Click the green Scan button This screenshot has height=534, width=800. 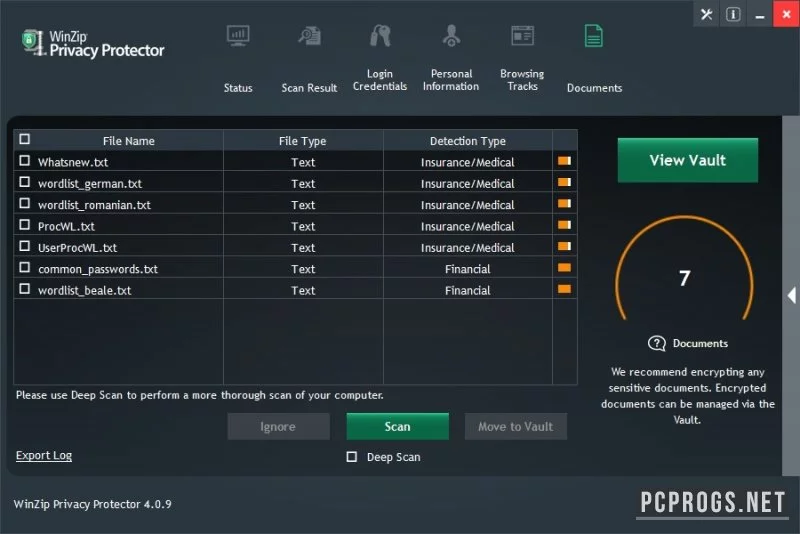click(397, 426)
